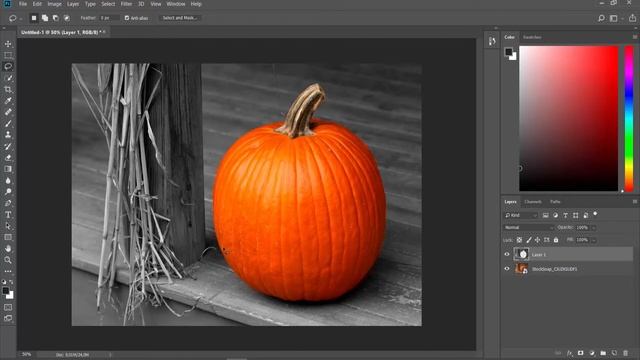Select the Spot Healing Brush tool

[x=8, y=112]
